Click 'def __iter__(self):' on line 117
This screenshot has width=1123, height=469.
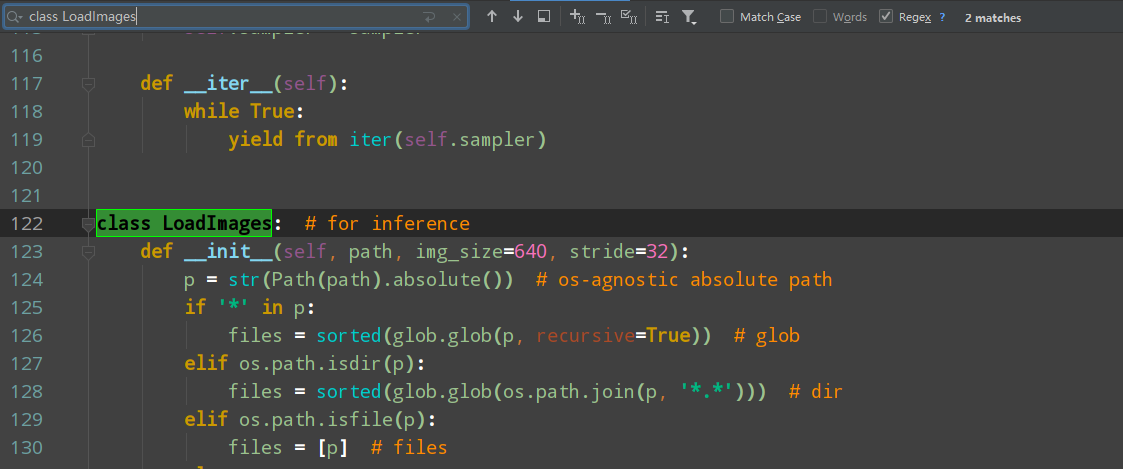pos(244,84)
